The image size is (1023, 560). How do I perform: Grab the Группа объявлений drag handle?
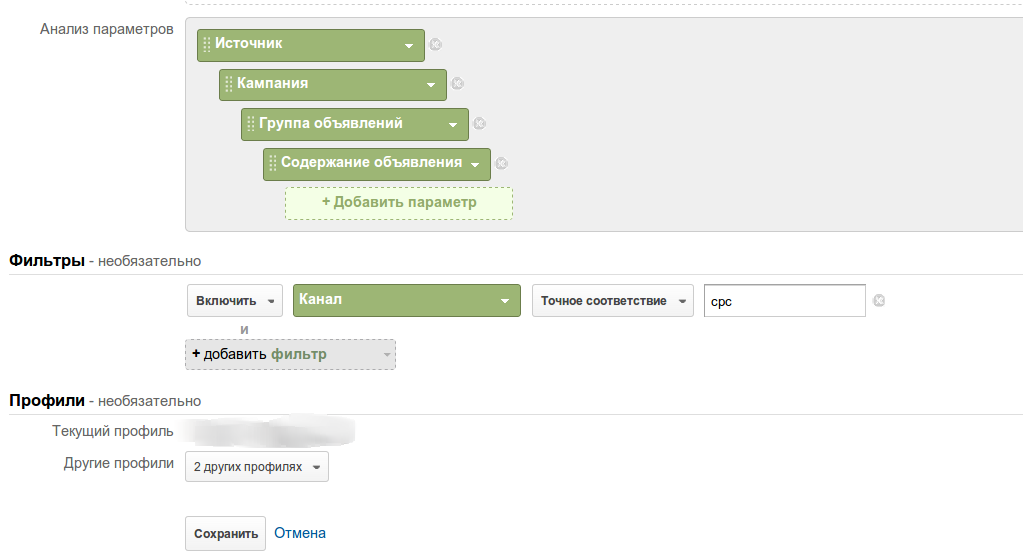[x=251, y=124]
